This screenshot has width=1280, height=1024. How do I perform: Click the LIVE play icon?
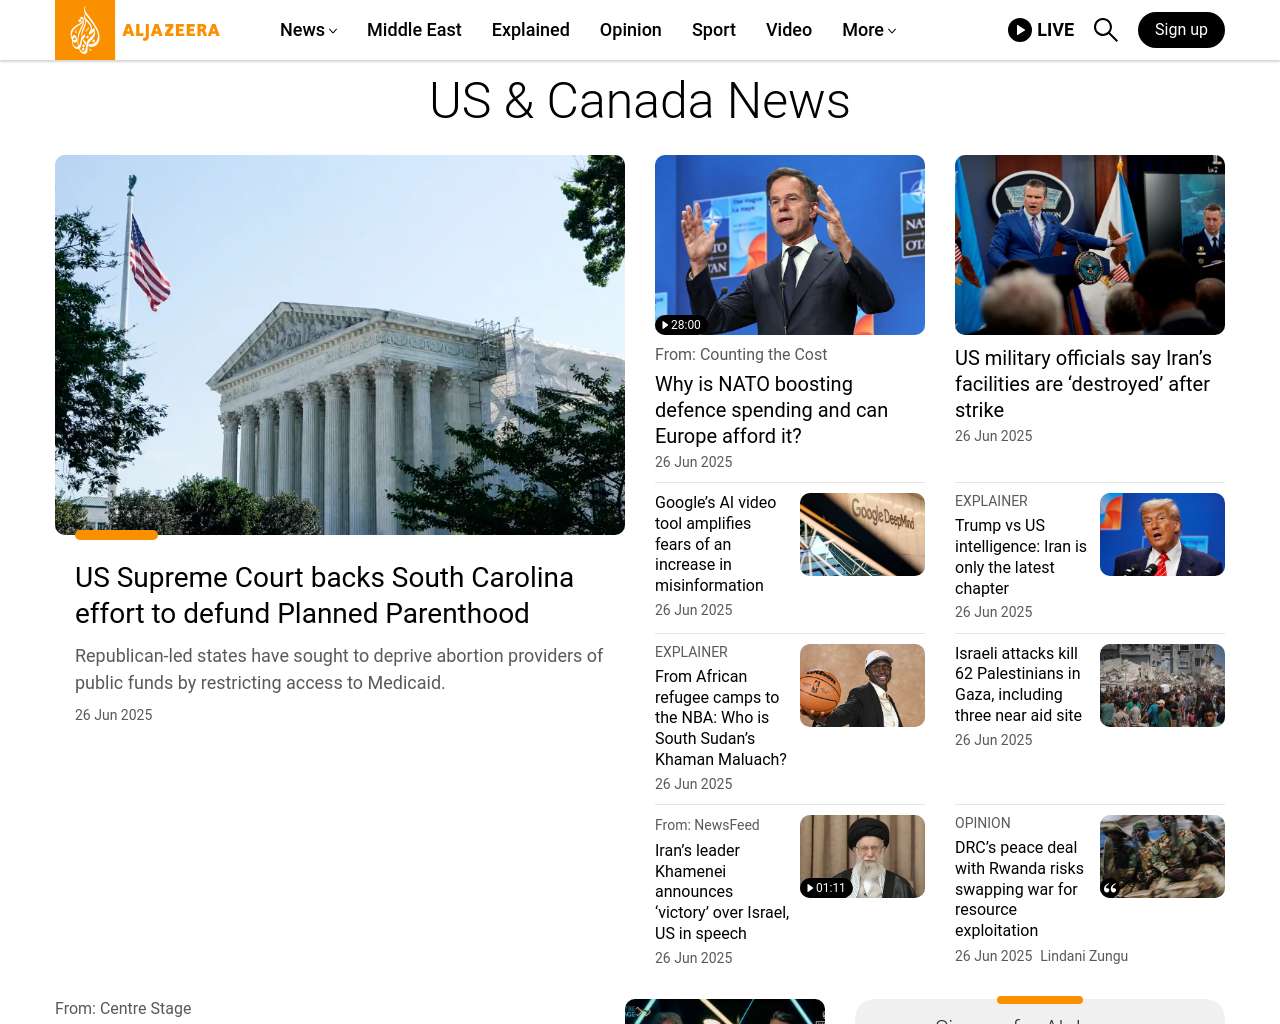coord(1020,30)
